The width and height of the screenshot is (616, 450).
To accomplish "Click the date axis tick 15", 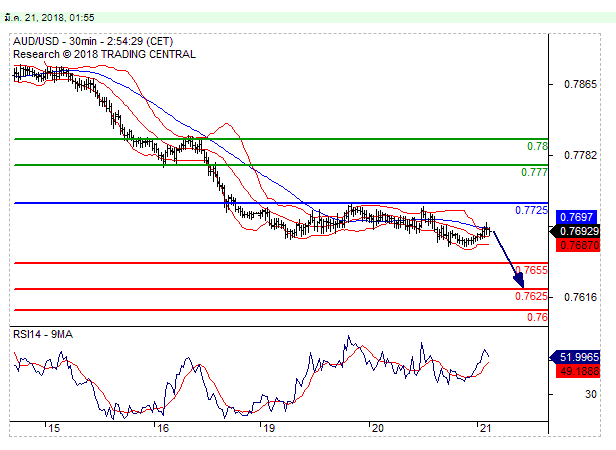I will coord(54,428).
